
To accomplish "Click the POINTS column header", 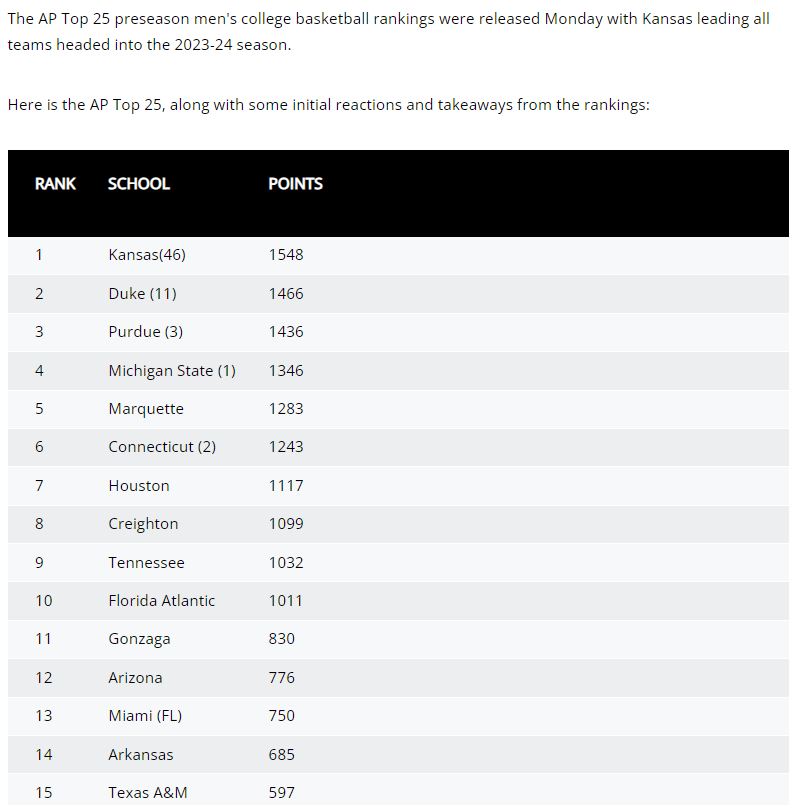I will [x=295, y=184].
